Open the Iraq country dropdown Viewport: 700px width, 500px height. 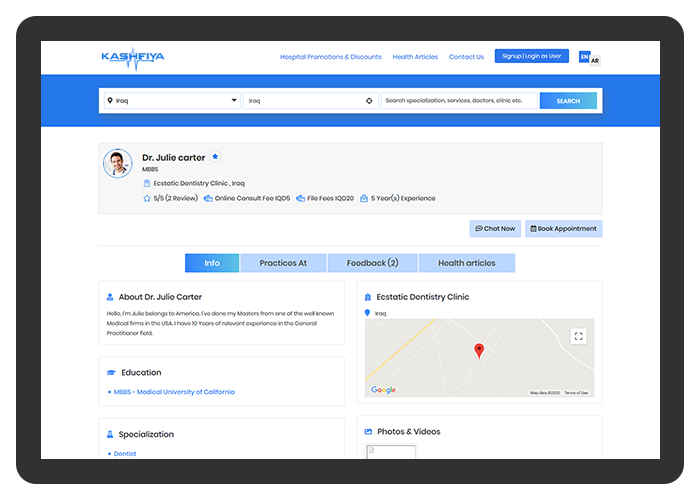(171, 101)
